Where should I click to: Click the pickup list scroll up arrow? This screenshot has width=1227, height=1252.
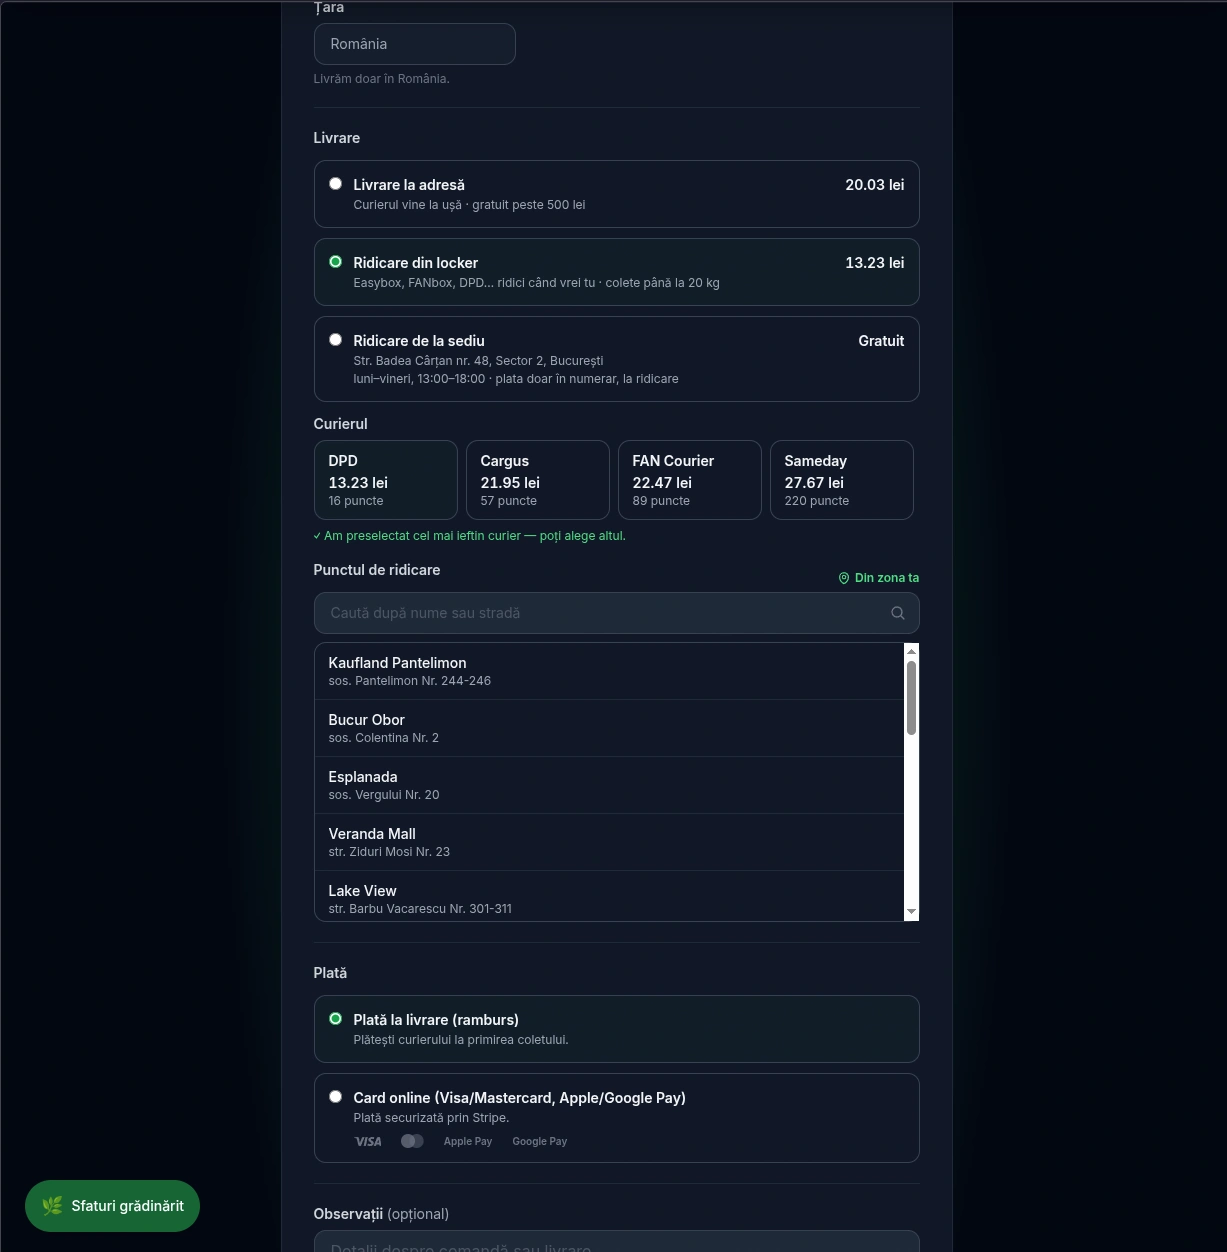911,652
